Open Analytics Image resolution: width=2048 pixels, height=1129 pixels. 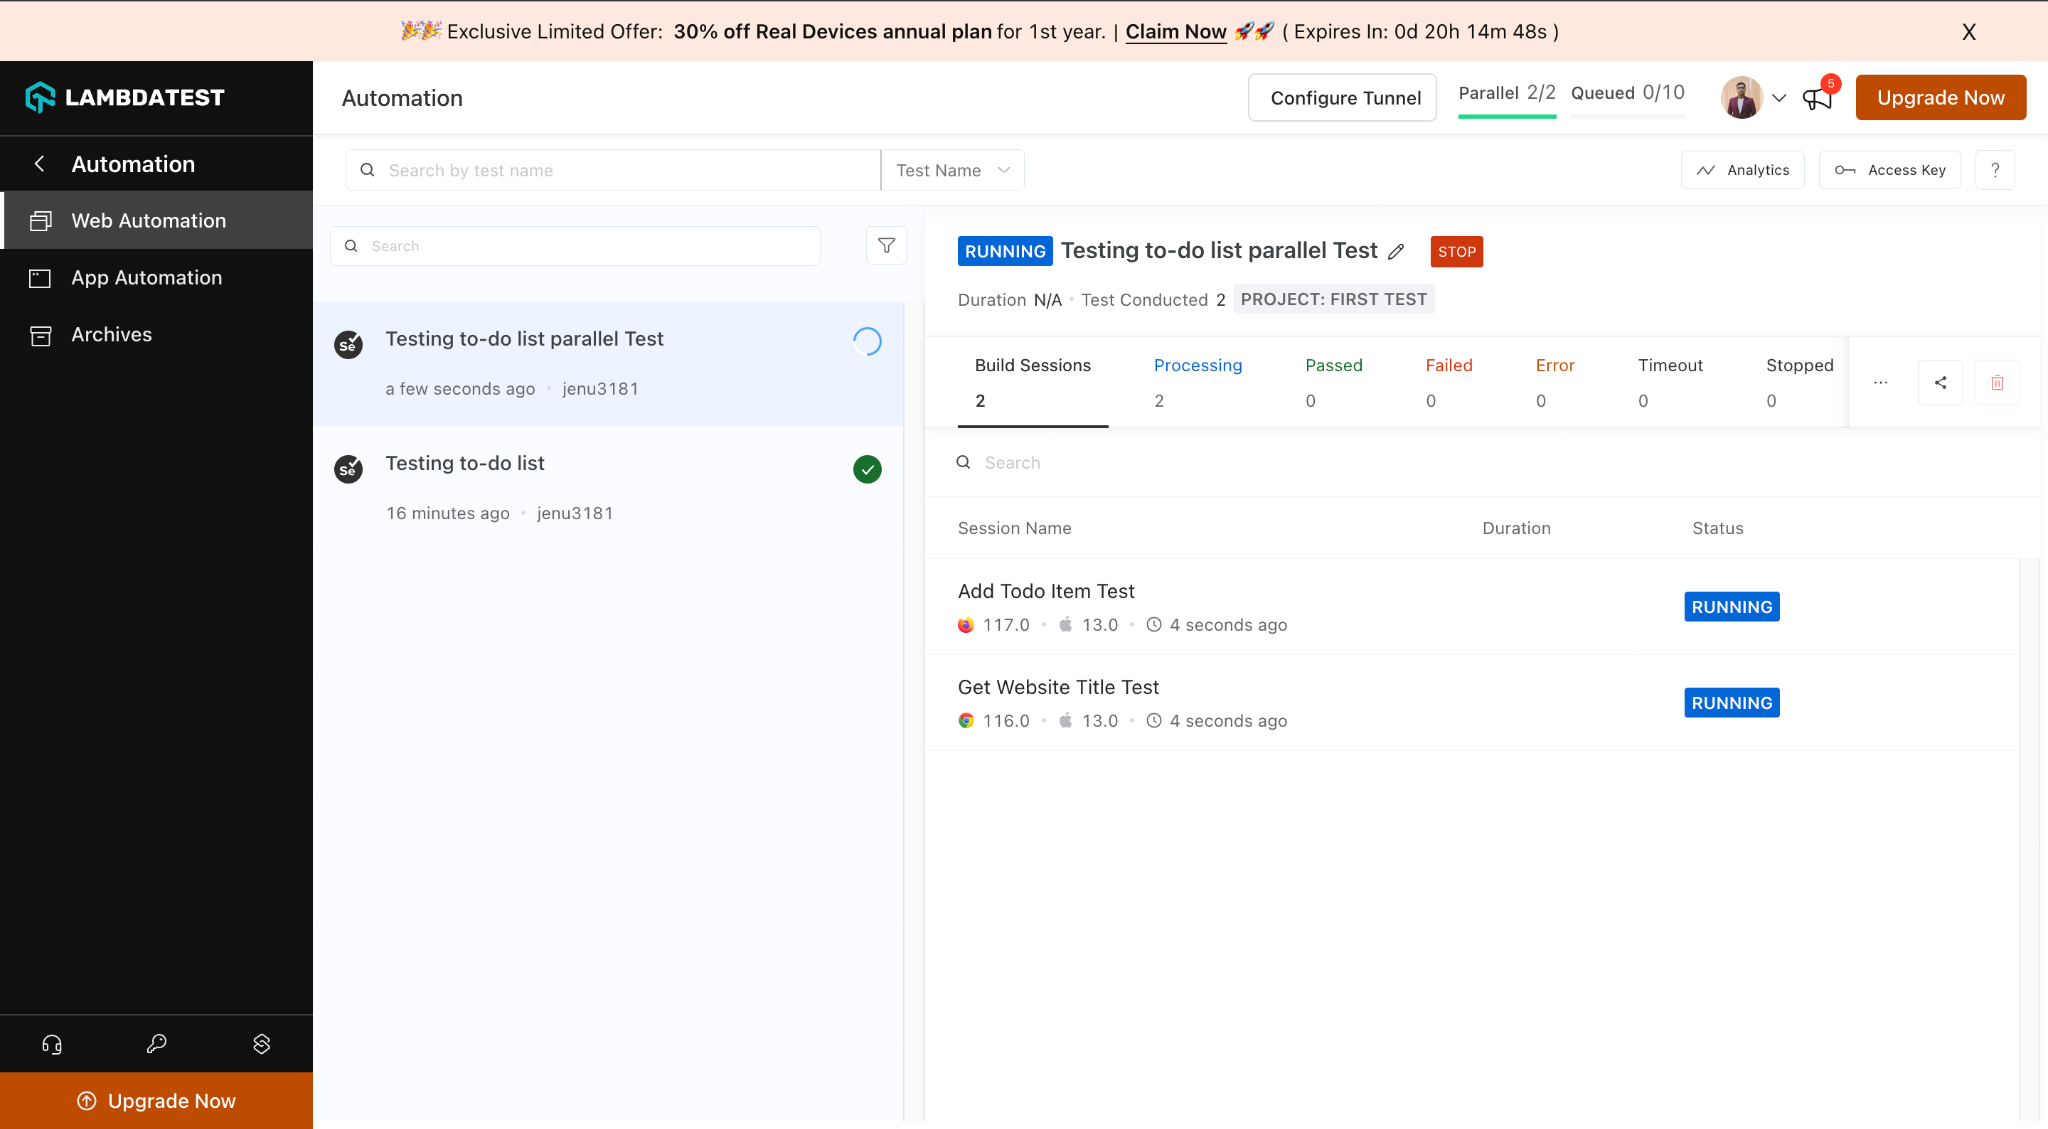point(1742,170)
